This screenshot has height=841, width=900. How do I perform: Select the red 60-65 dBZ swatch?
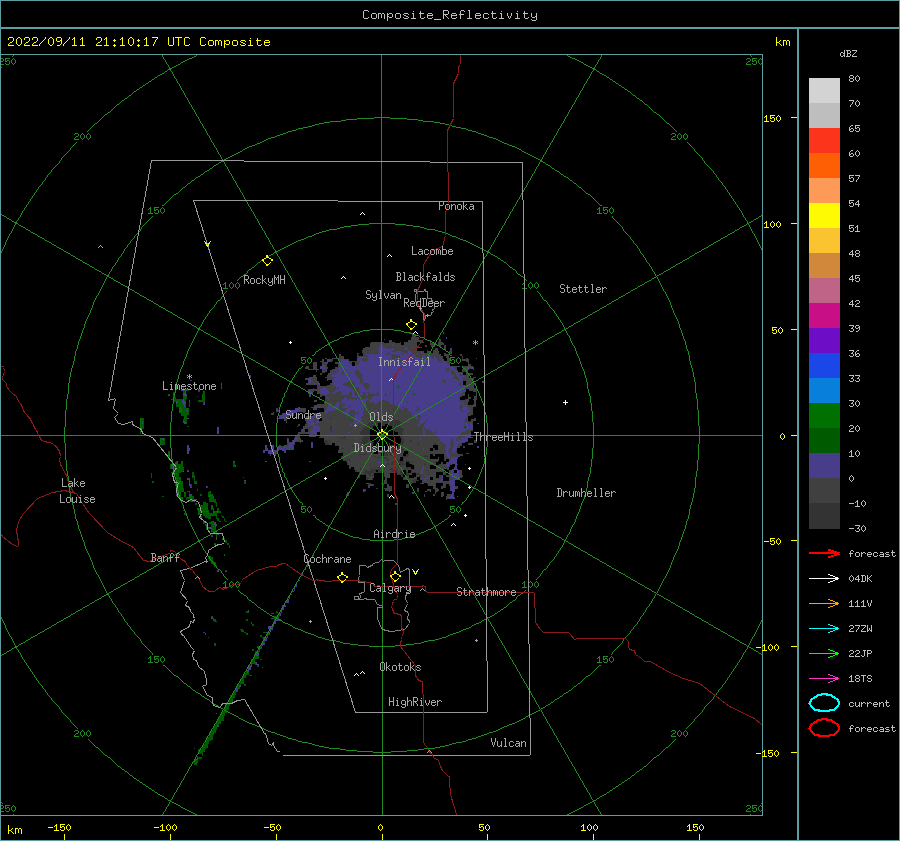pyautogui.click(x=824, y=141)
